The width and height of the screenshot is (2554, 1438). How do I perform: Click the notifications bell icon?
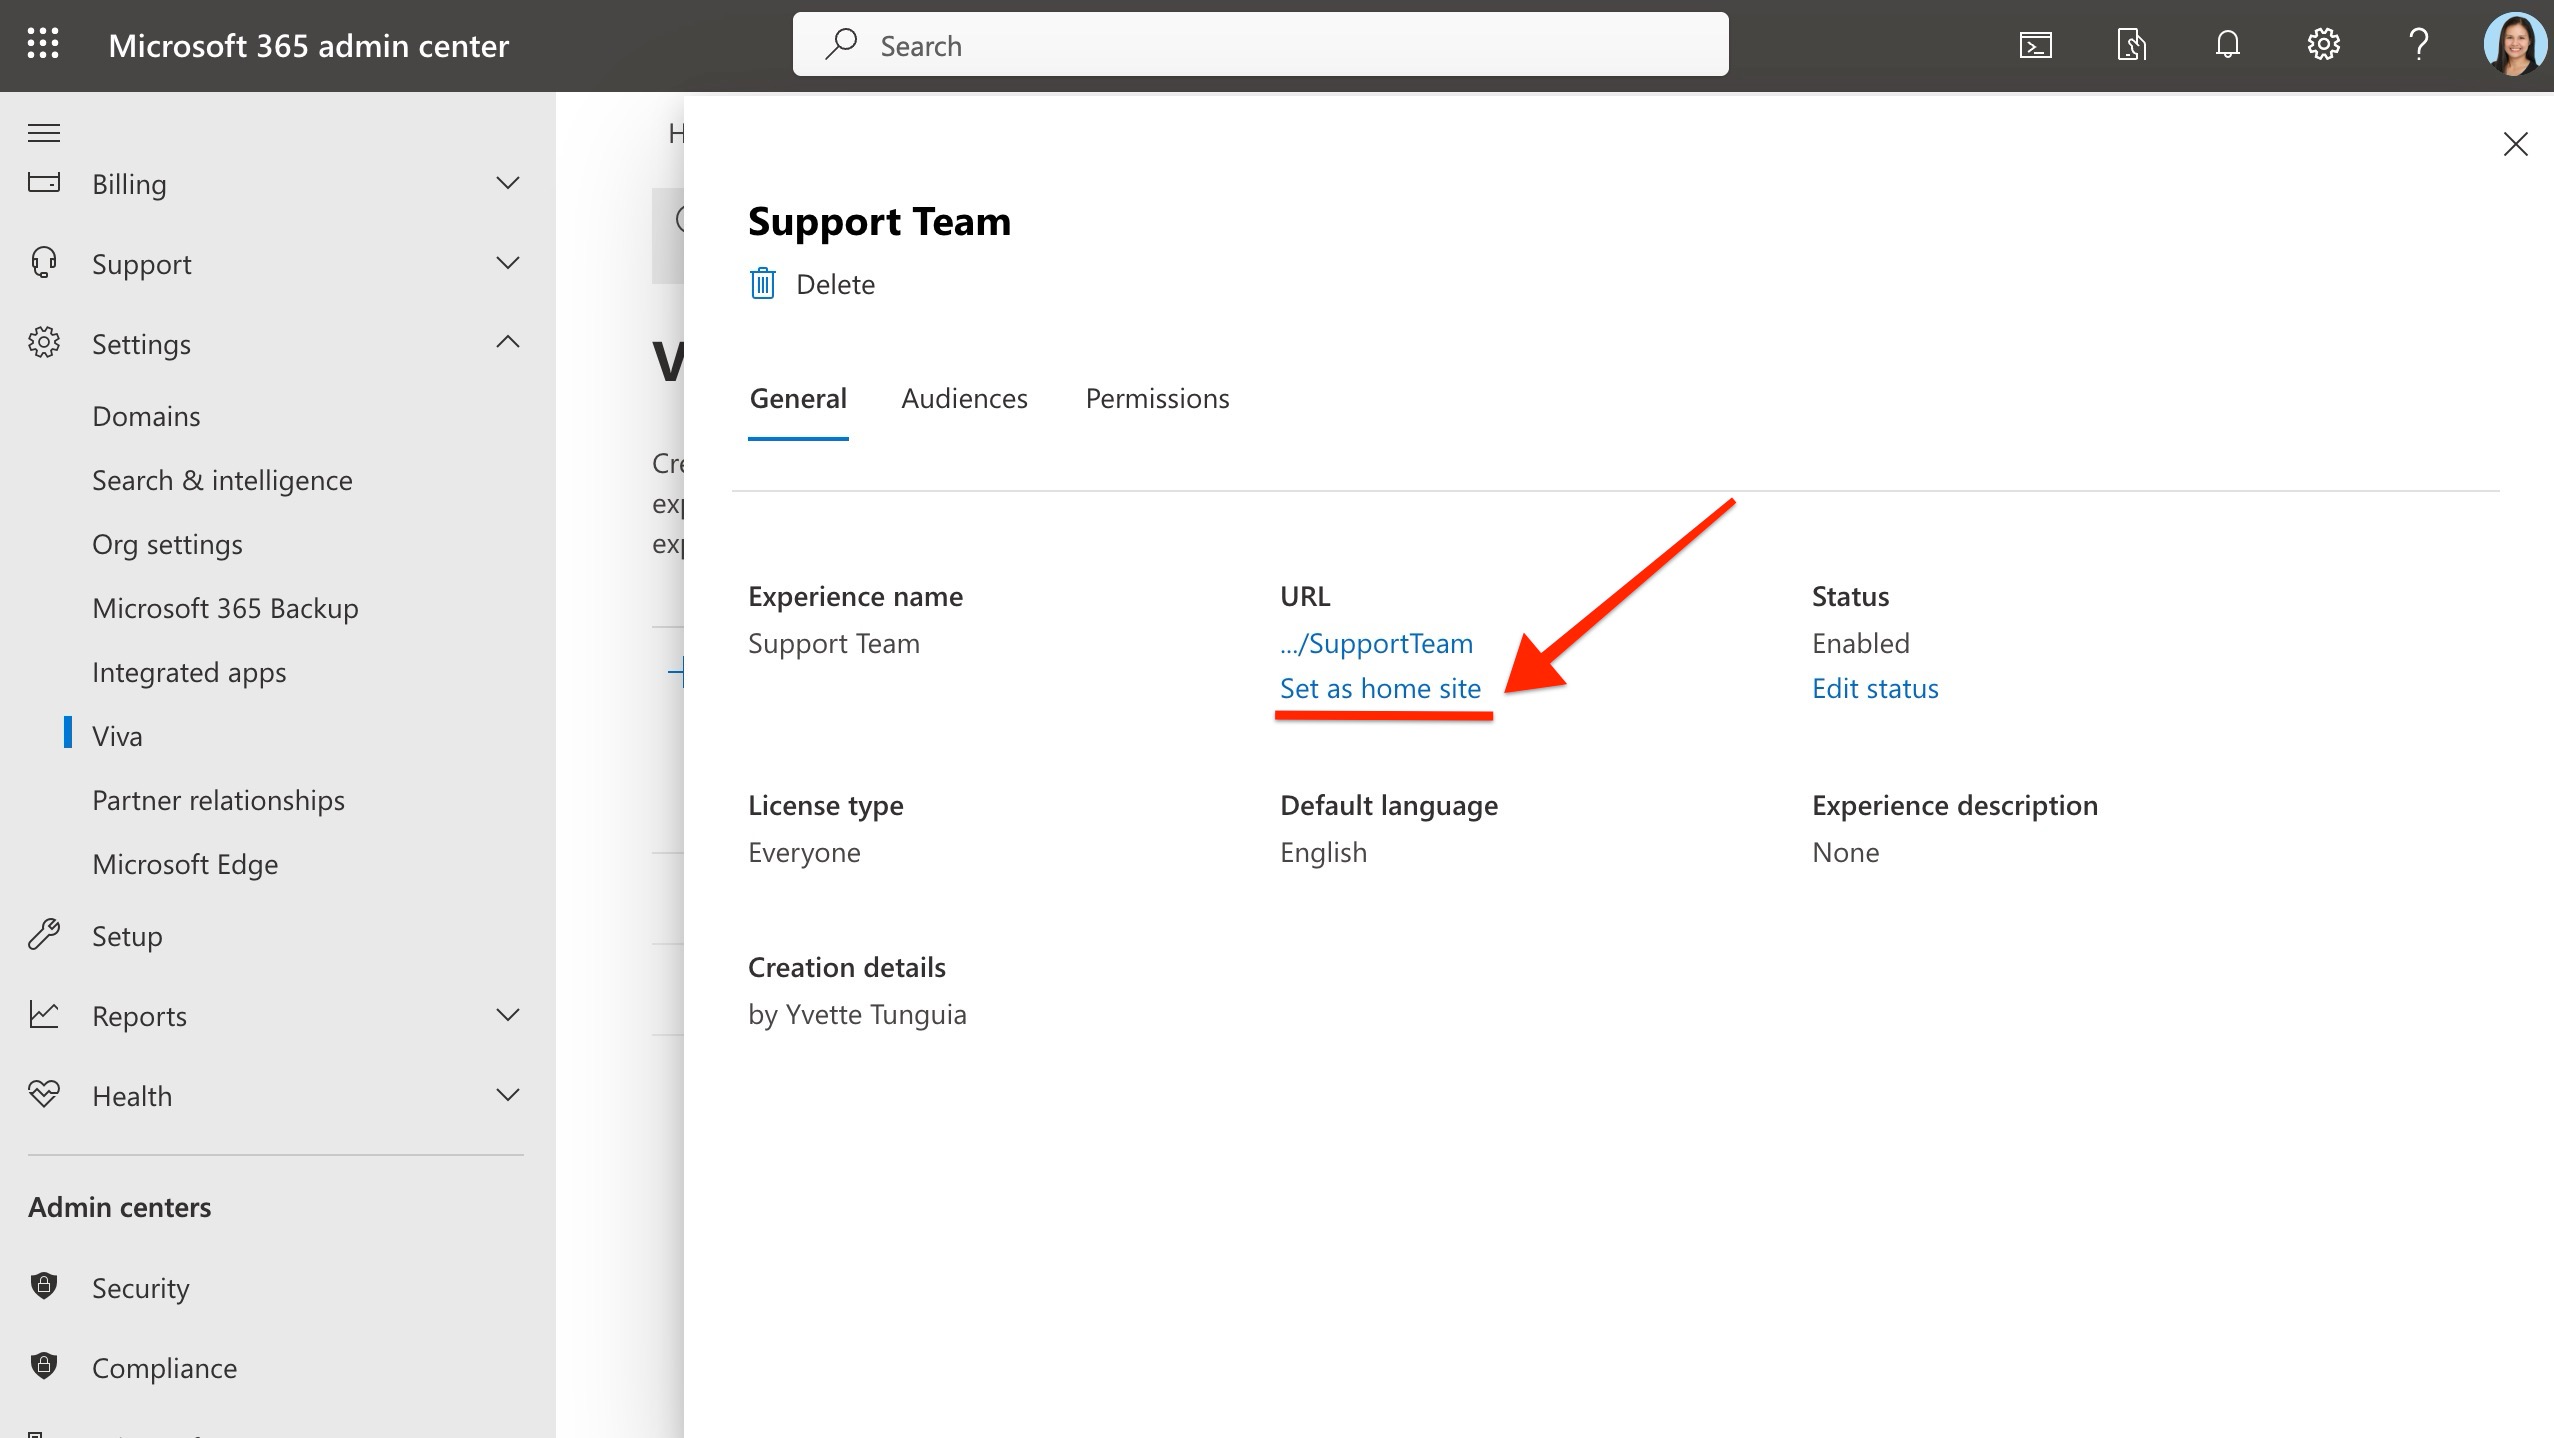coord(2227,45)
